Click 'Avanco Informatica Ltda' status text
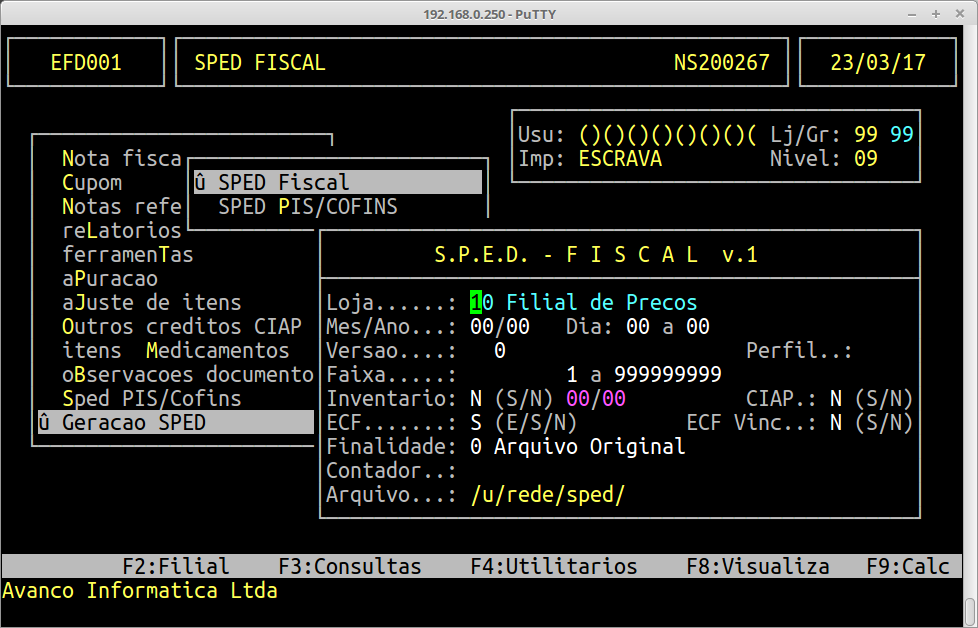This screenshot has width=978, height=628. pyautogui.click(x=140, y=591)
